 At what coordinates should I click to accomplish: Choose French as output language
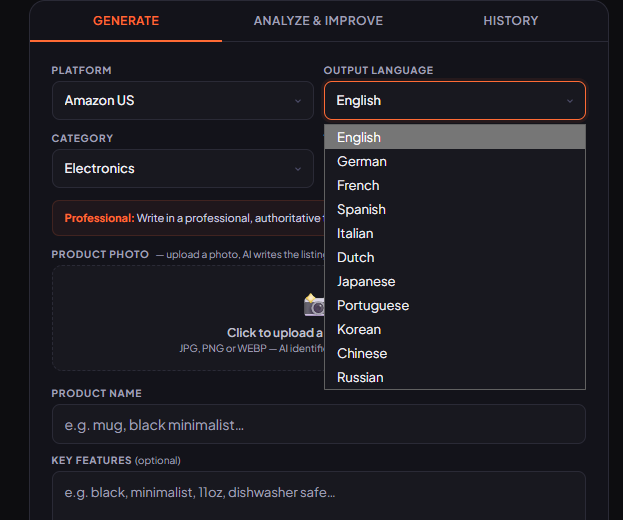click(455, 186)
